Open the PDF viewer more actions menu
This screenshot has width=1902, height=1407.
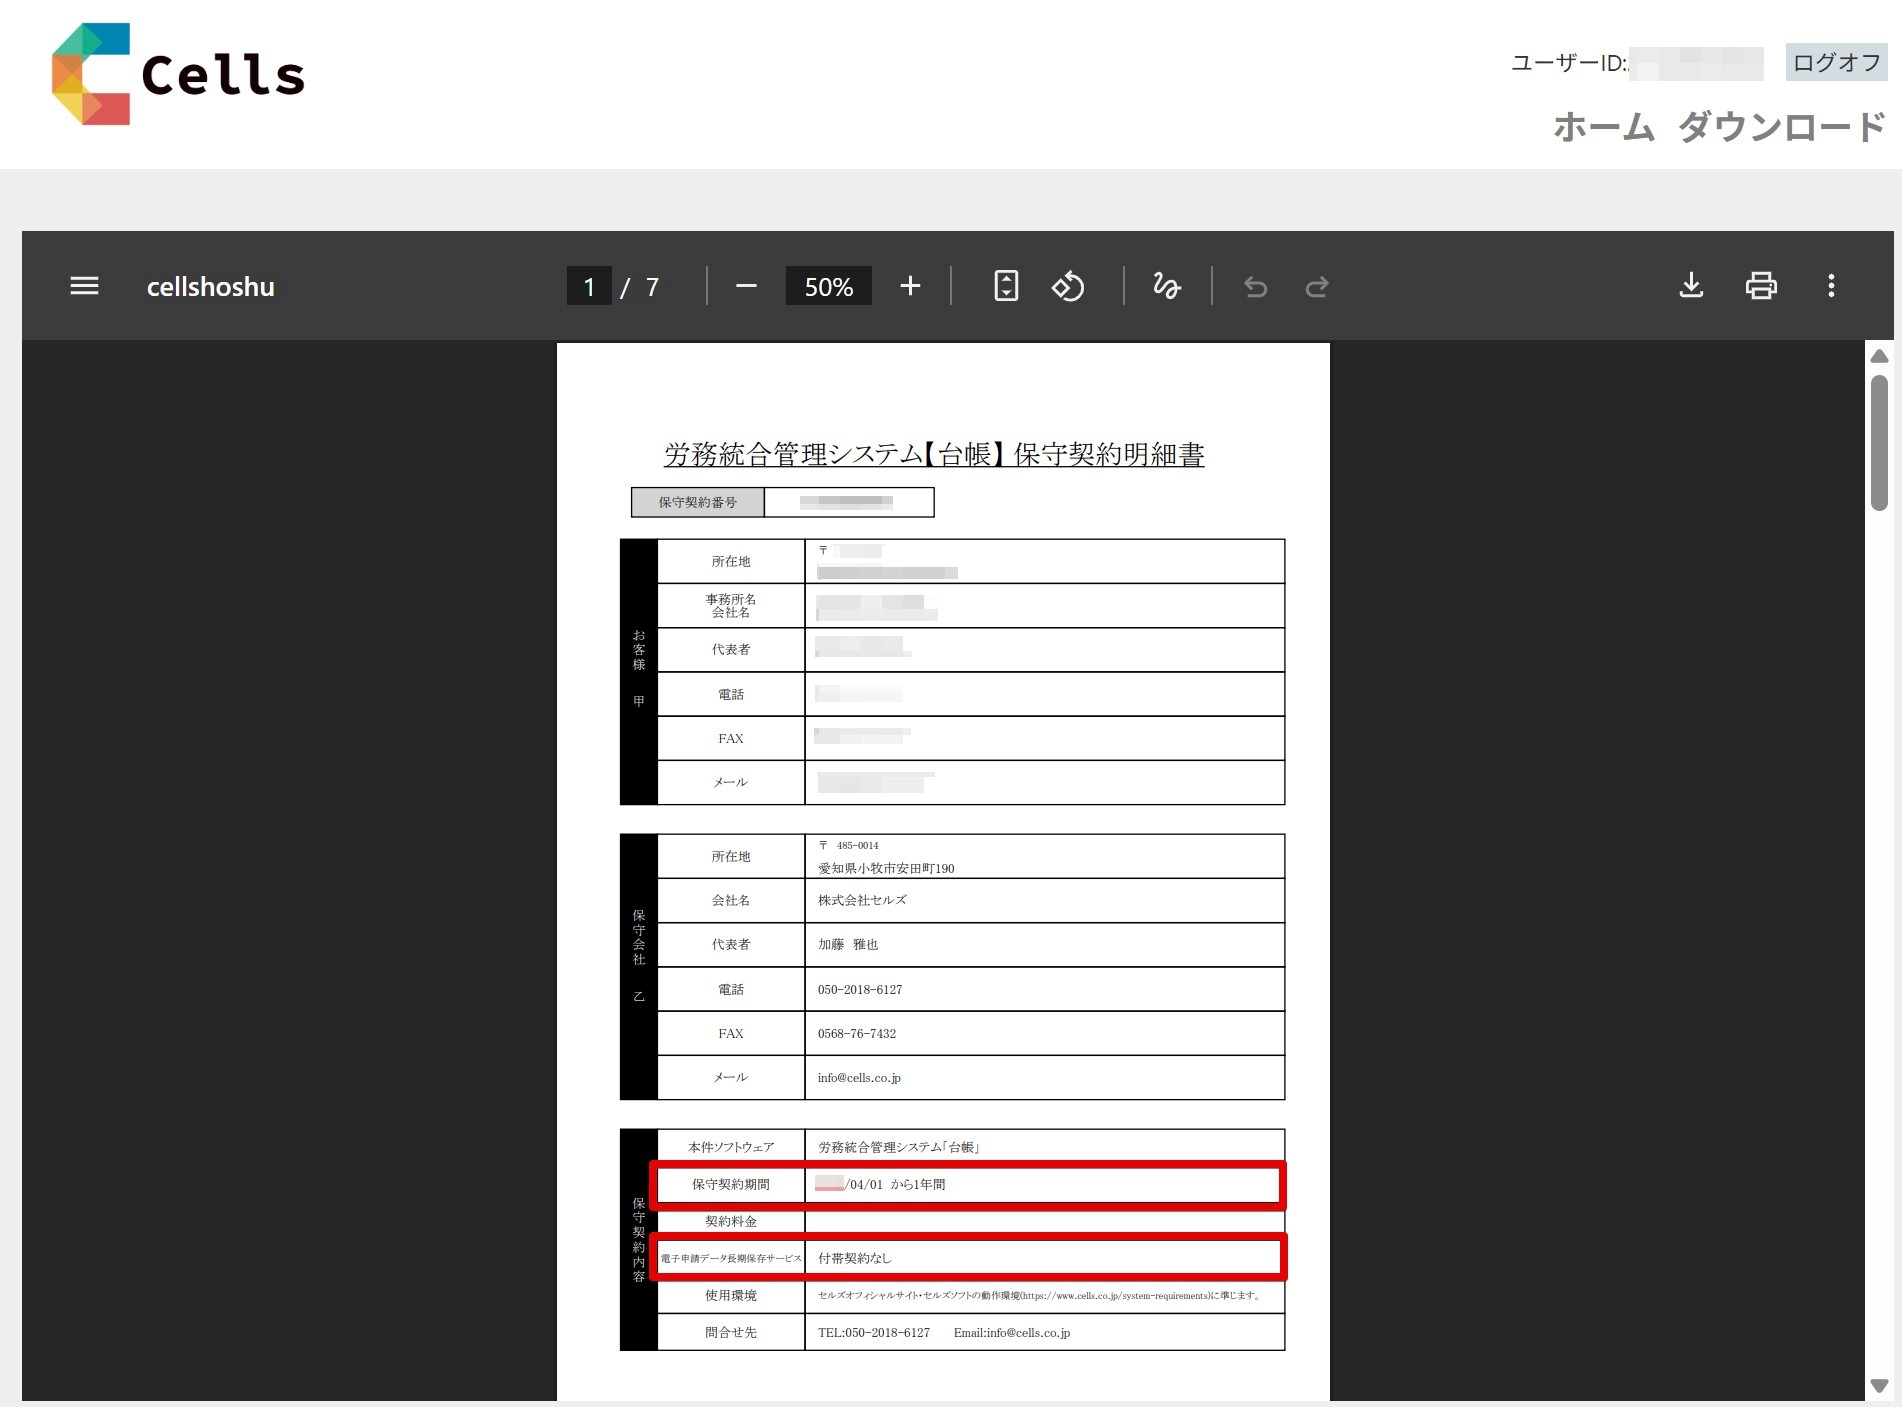coord(1831,286)
